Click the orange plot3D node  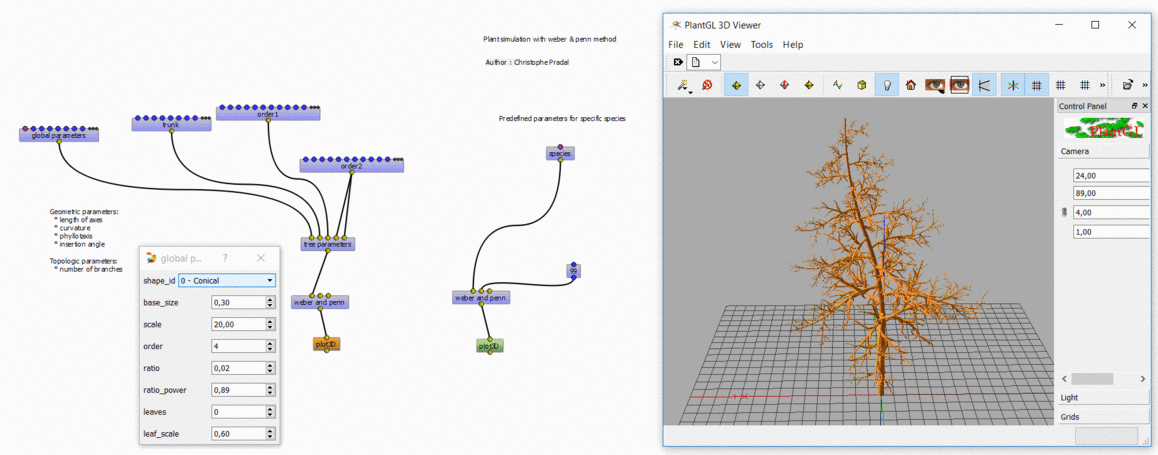(326, 344)
